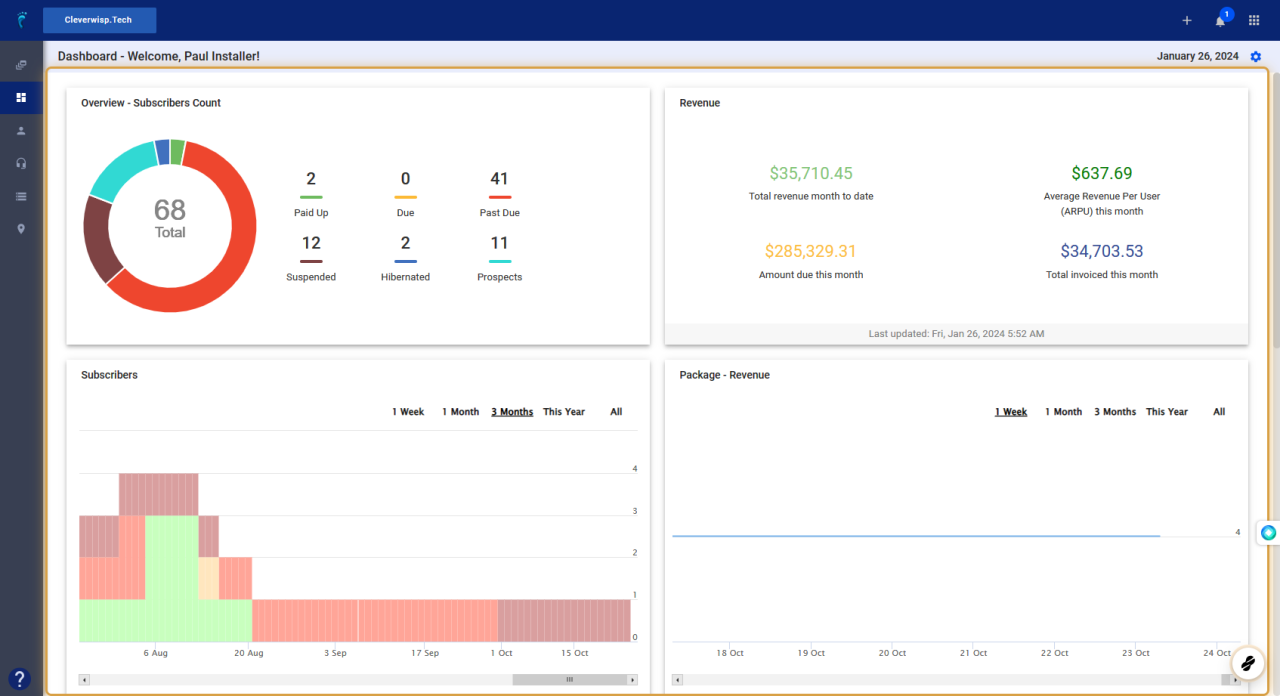
Task: Open the list icon in the sidebar
Action: [x=20, y=196]
